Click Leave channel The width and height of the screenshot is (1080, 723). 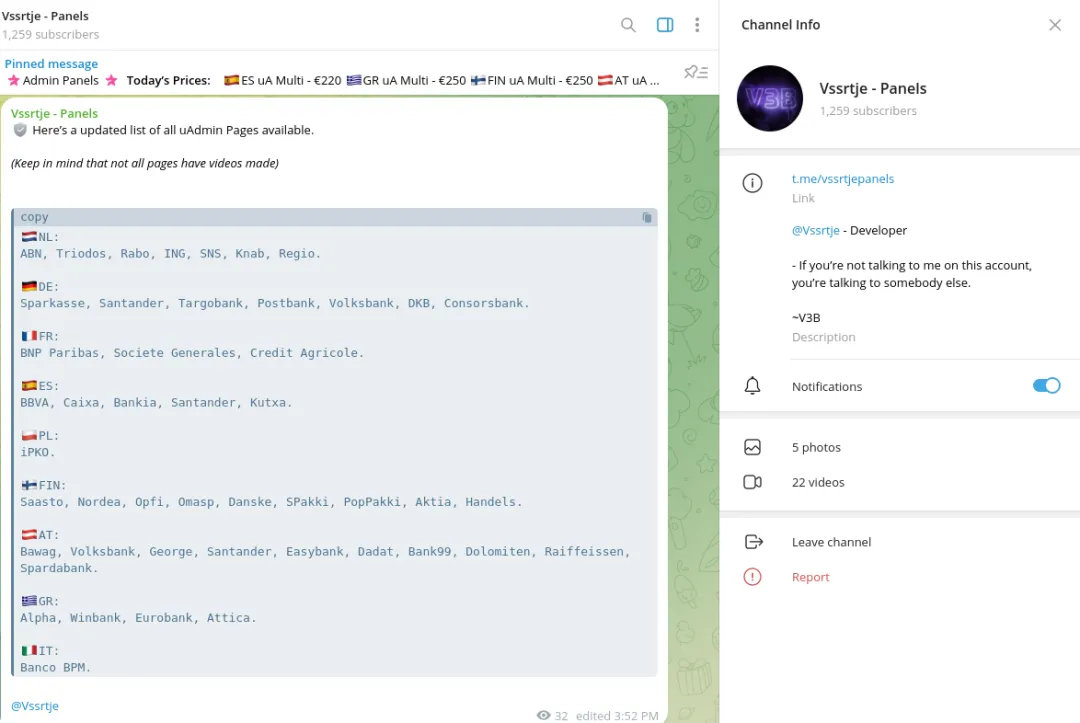point(831,542)
